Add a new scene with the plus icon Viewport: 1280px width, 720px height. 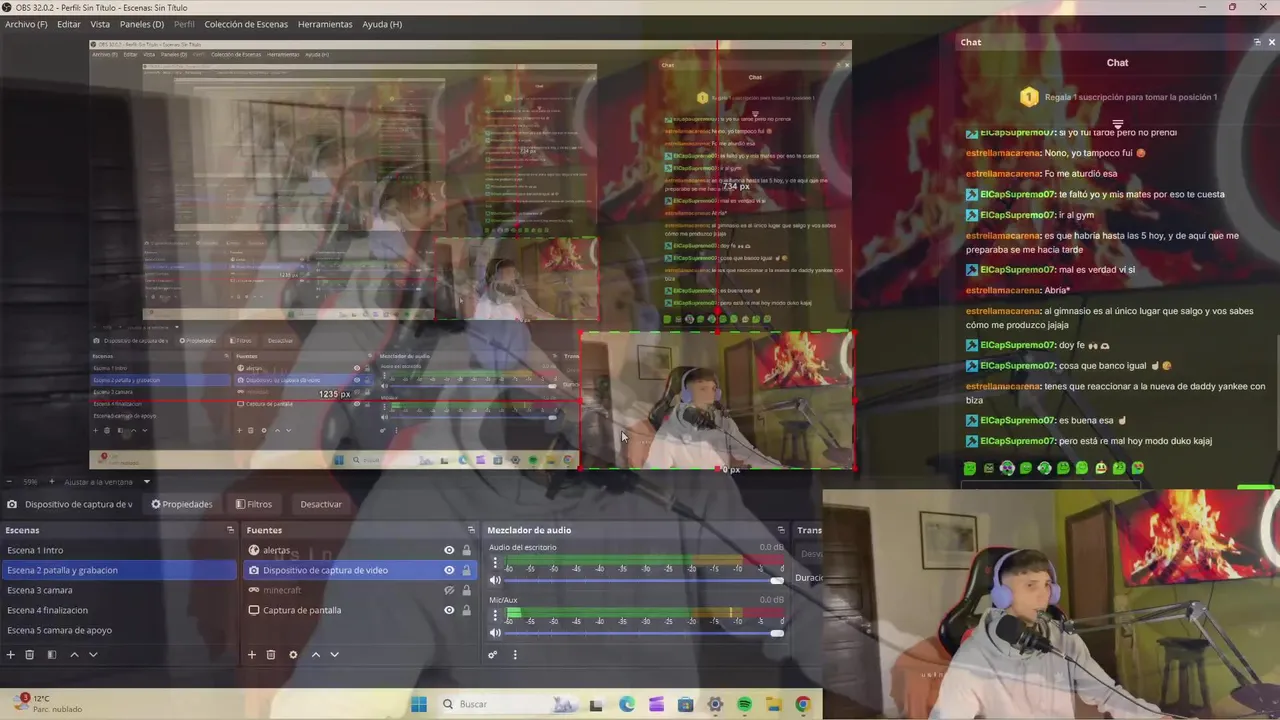[11, 655]
